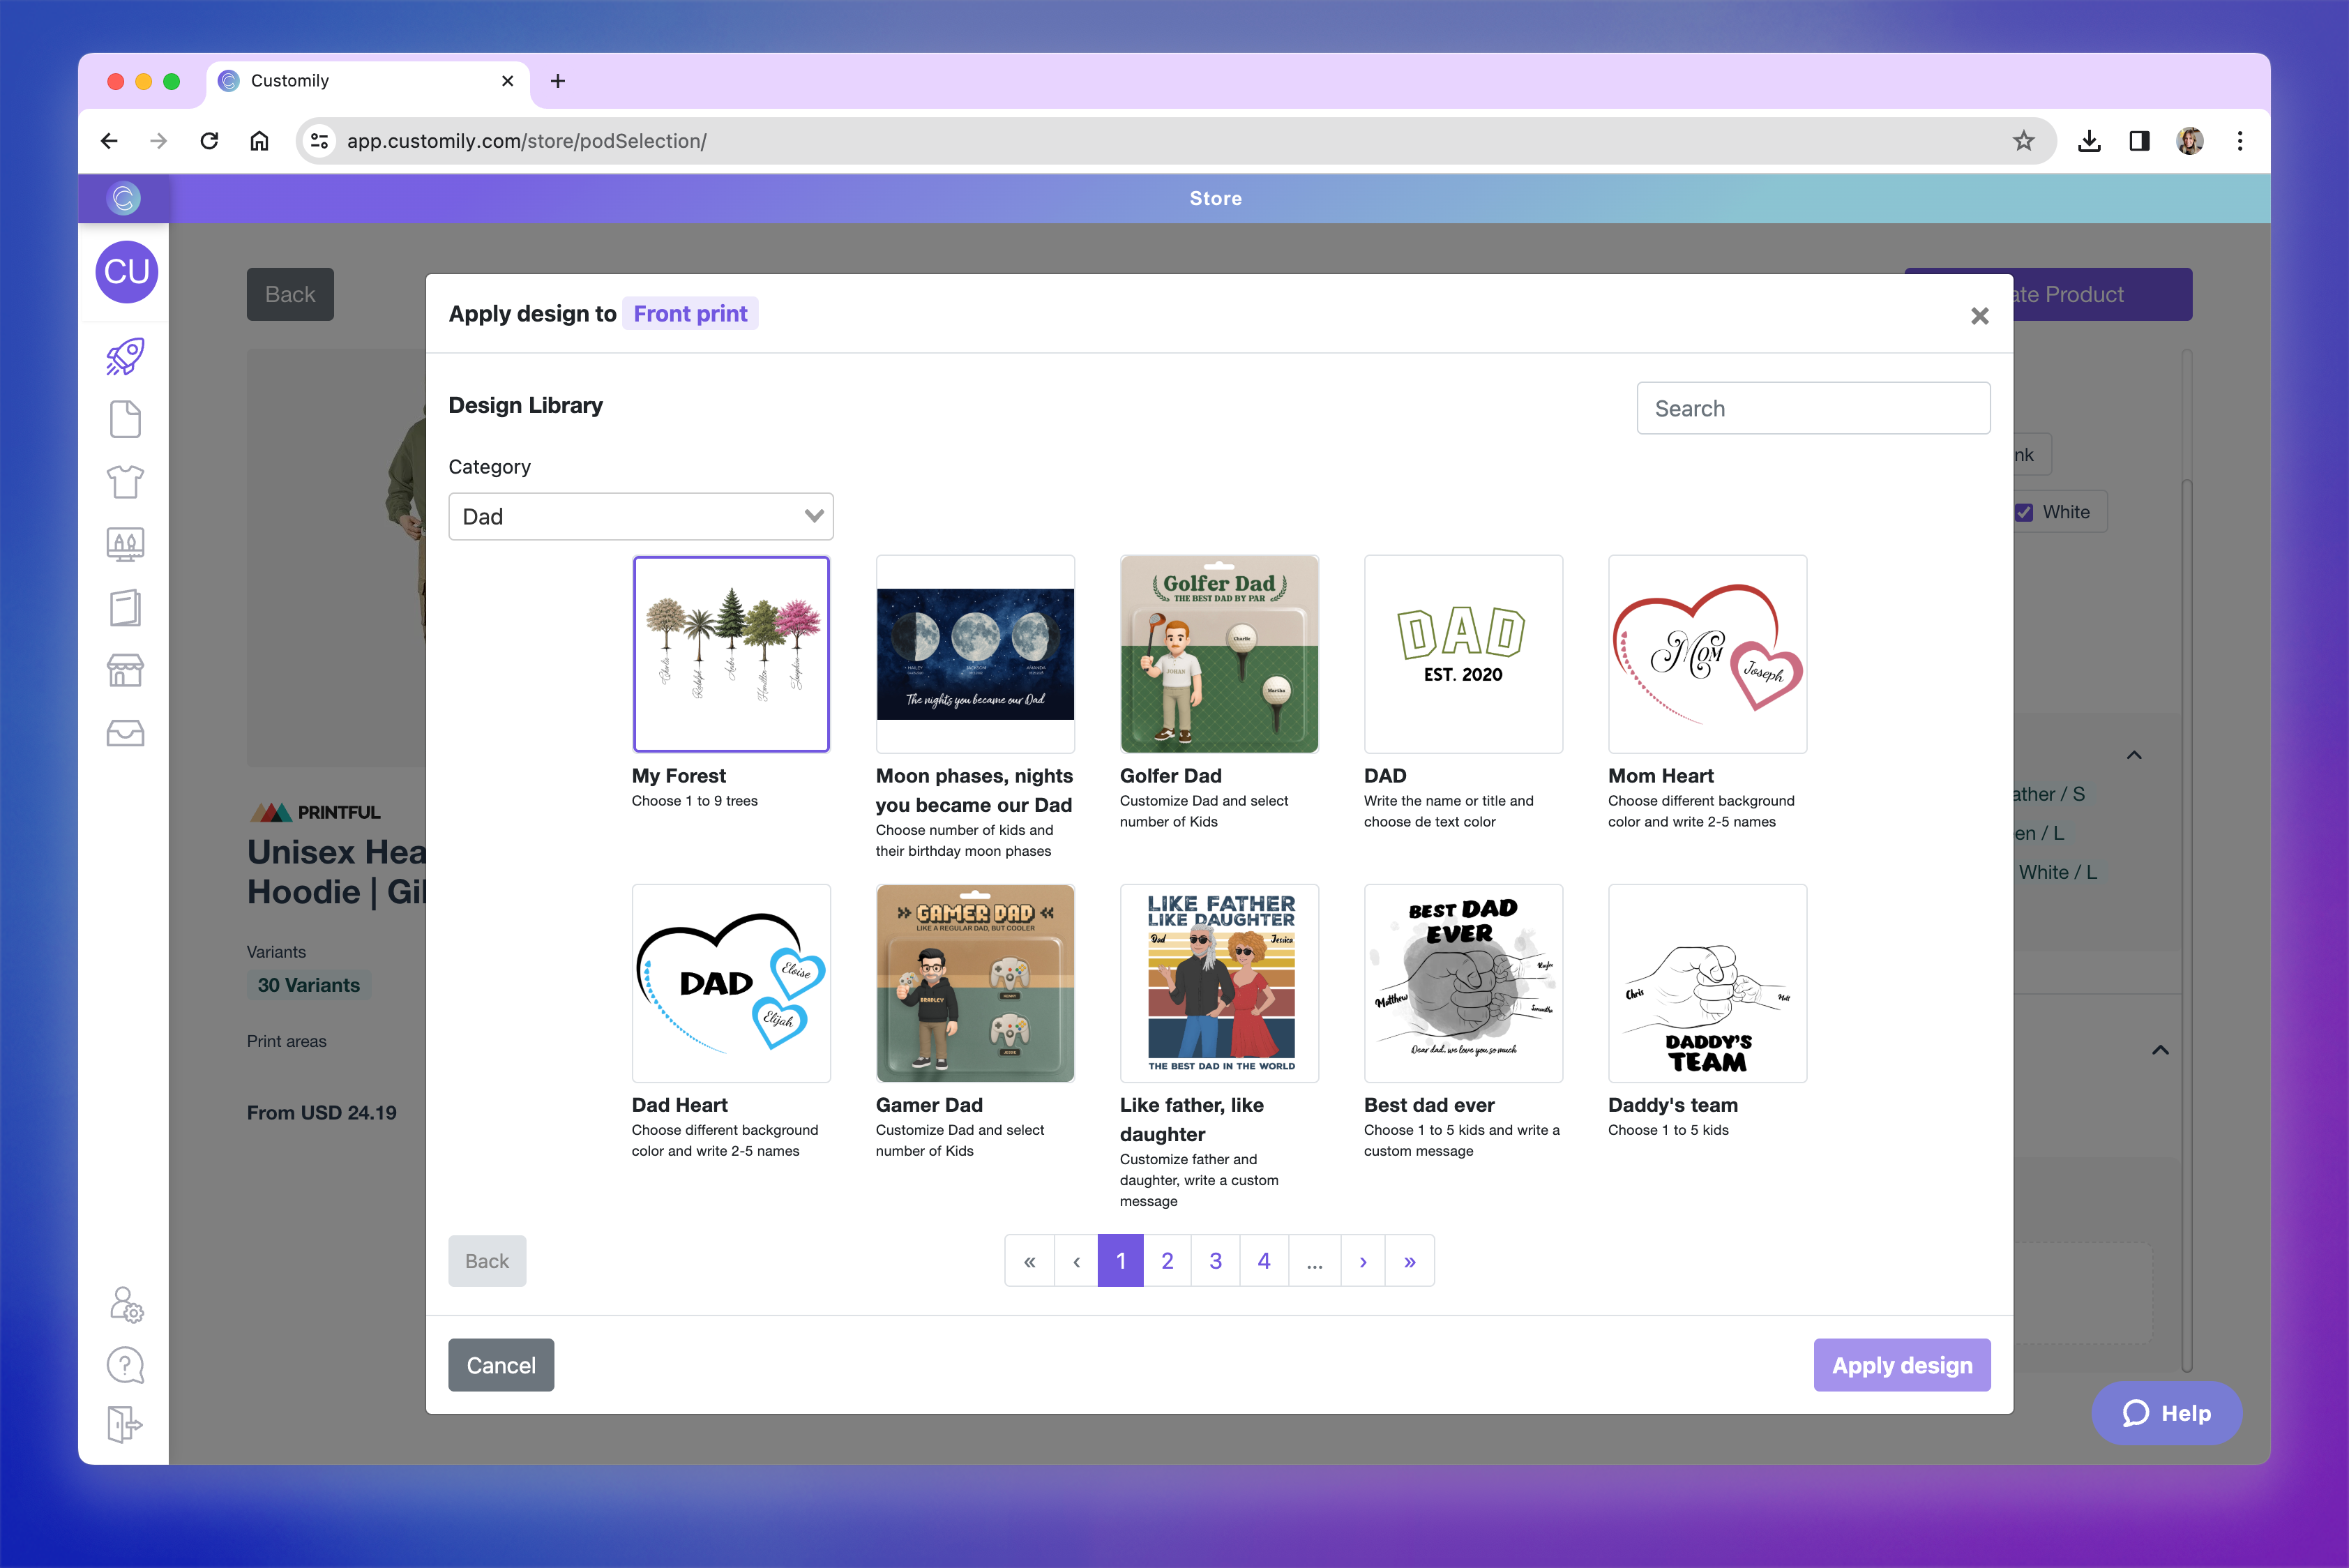Collapse the variants section chevron
Image resolution: width=2349 pixels, height=1568 pixels.
pyautogui.click(x=2134, y=755)
